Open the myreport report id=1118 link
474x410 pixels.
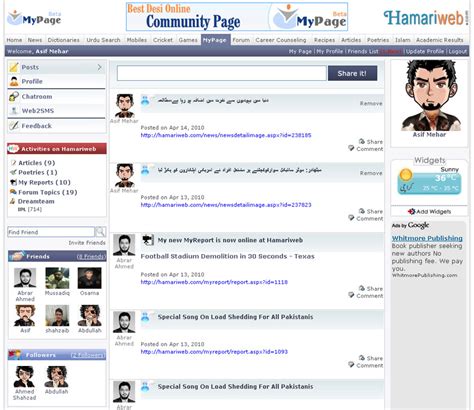pos(214,282)
